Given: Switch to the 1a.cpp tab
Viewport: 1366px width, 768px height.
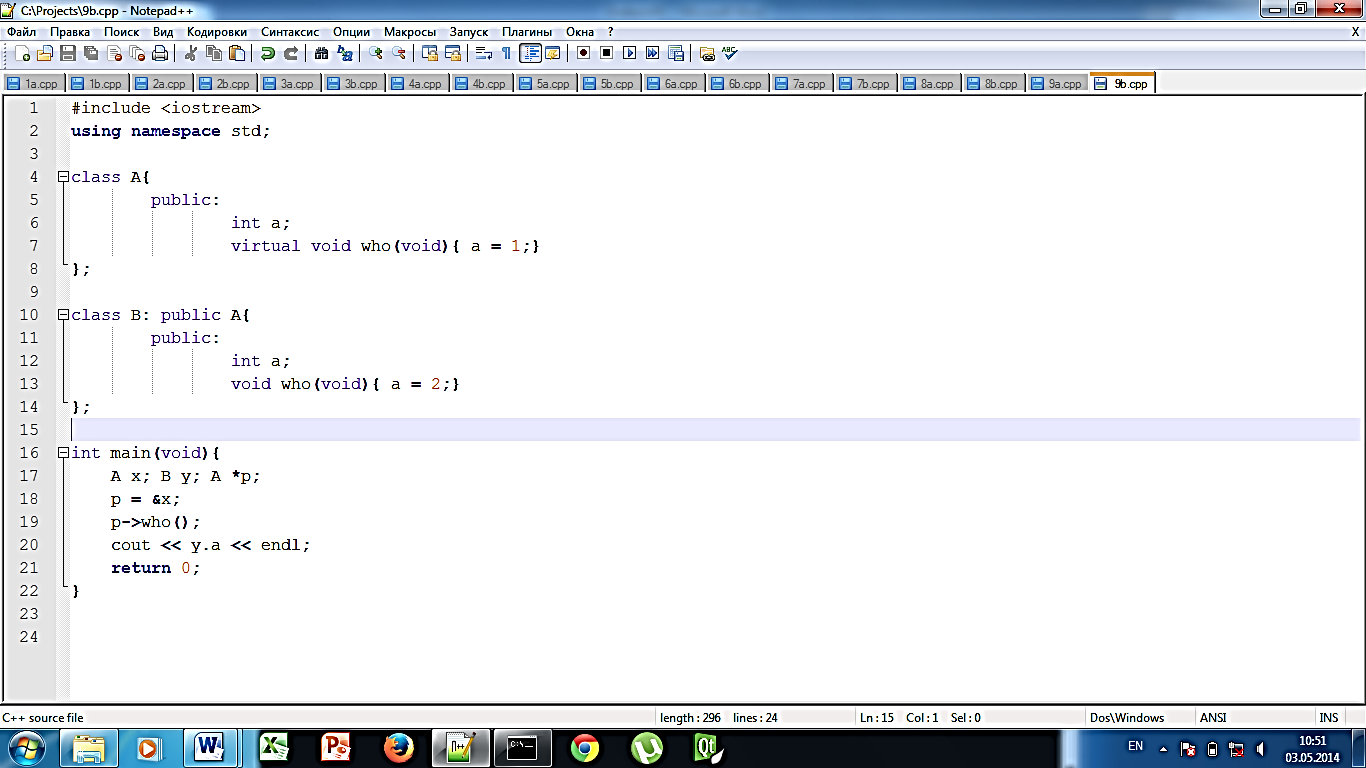Looking at the screenshot, I should point(33,84).
